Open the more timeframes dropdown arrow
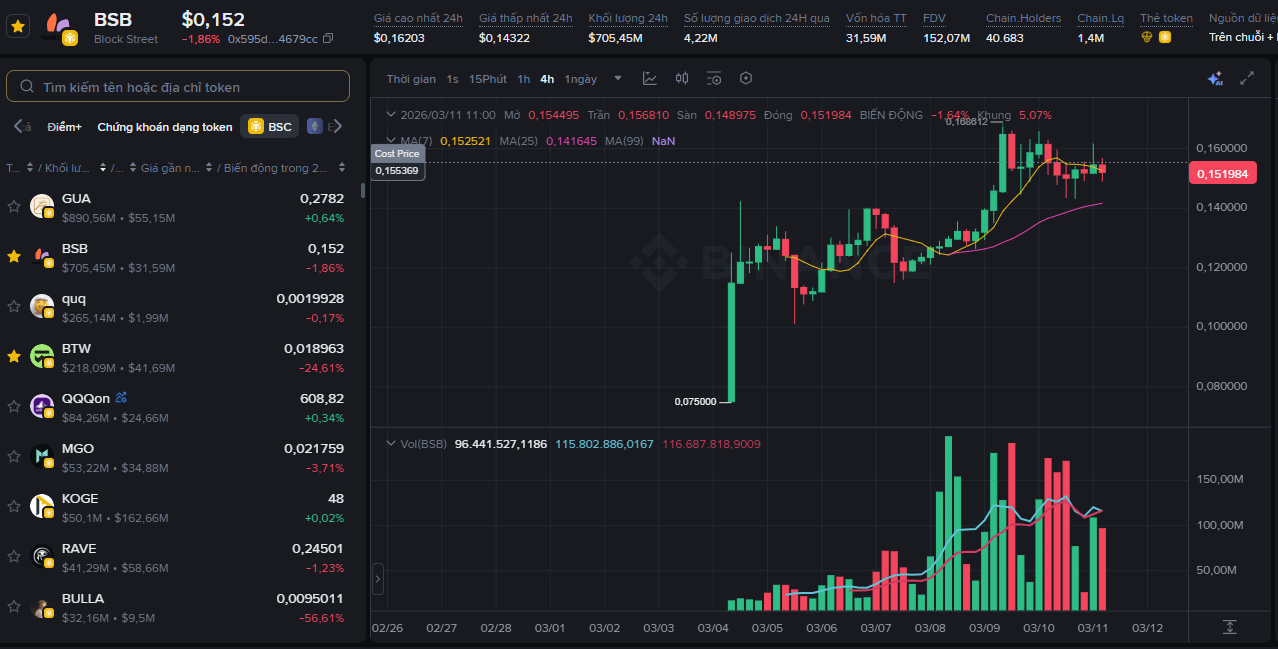This screenshot has height=649, width=1278. click(618, 79)
